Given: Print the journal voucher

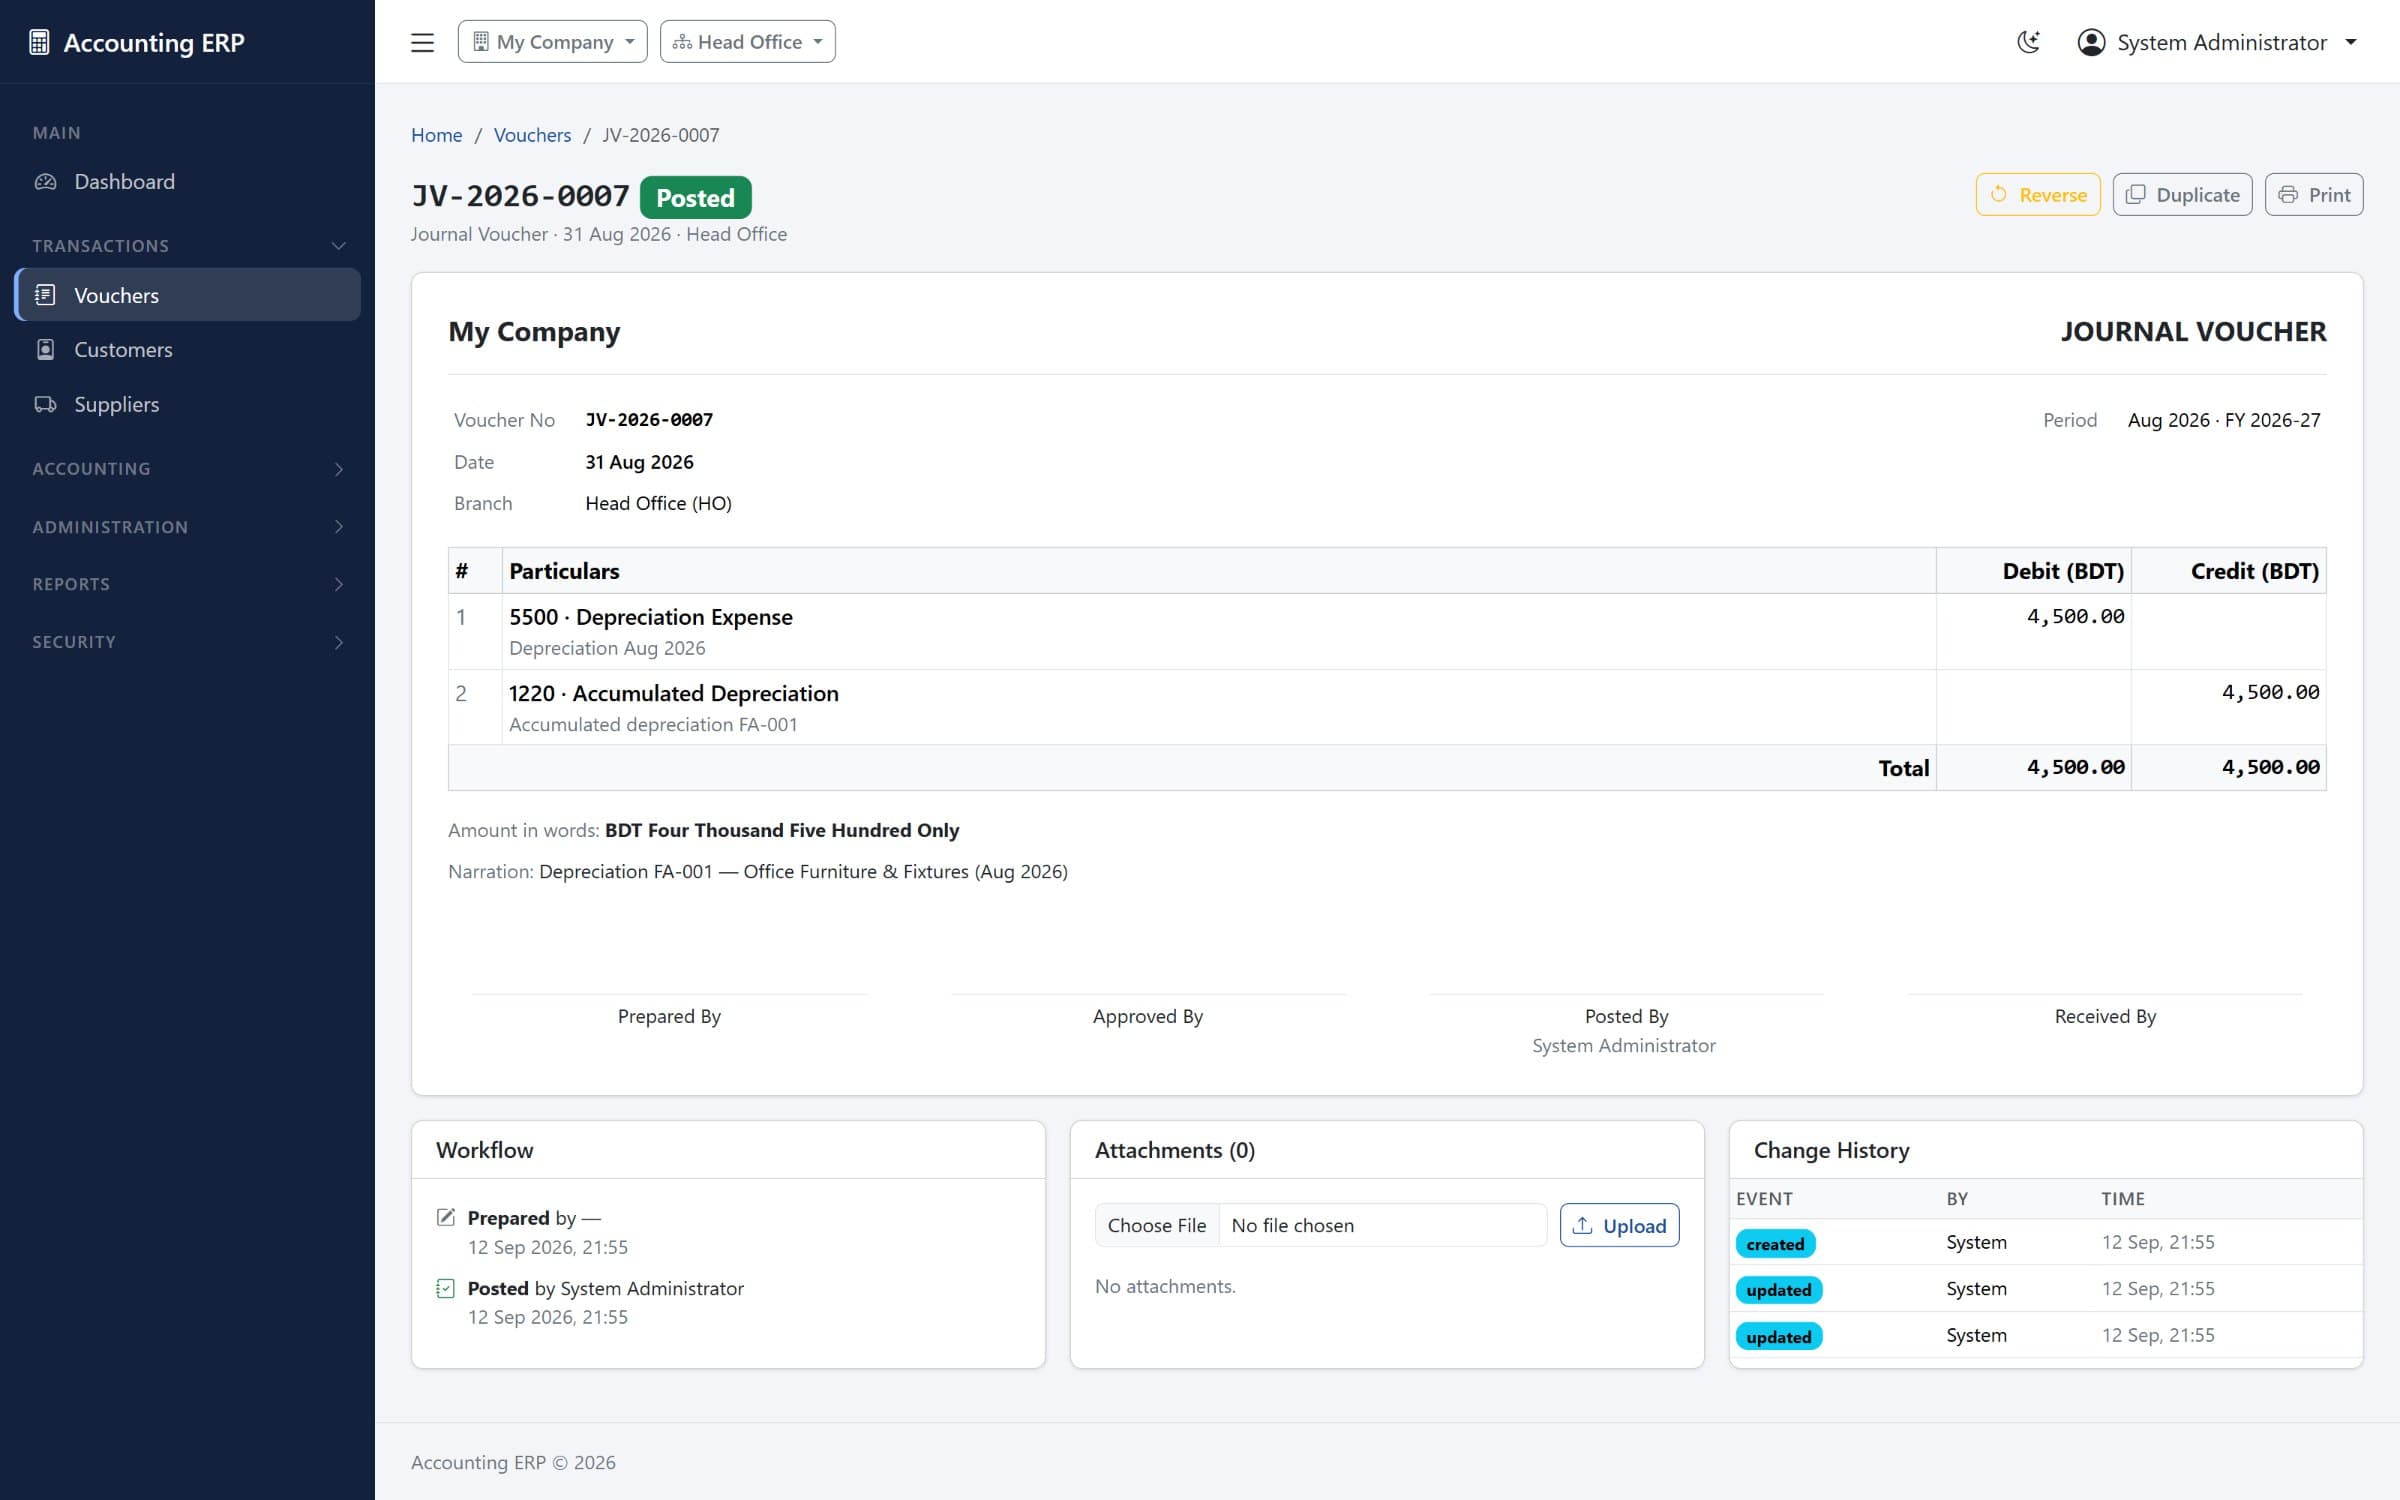Looking at the screenshot, I should [2313, 195].
